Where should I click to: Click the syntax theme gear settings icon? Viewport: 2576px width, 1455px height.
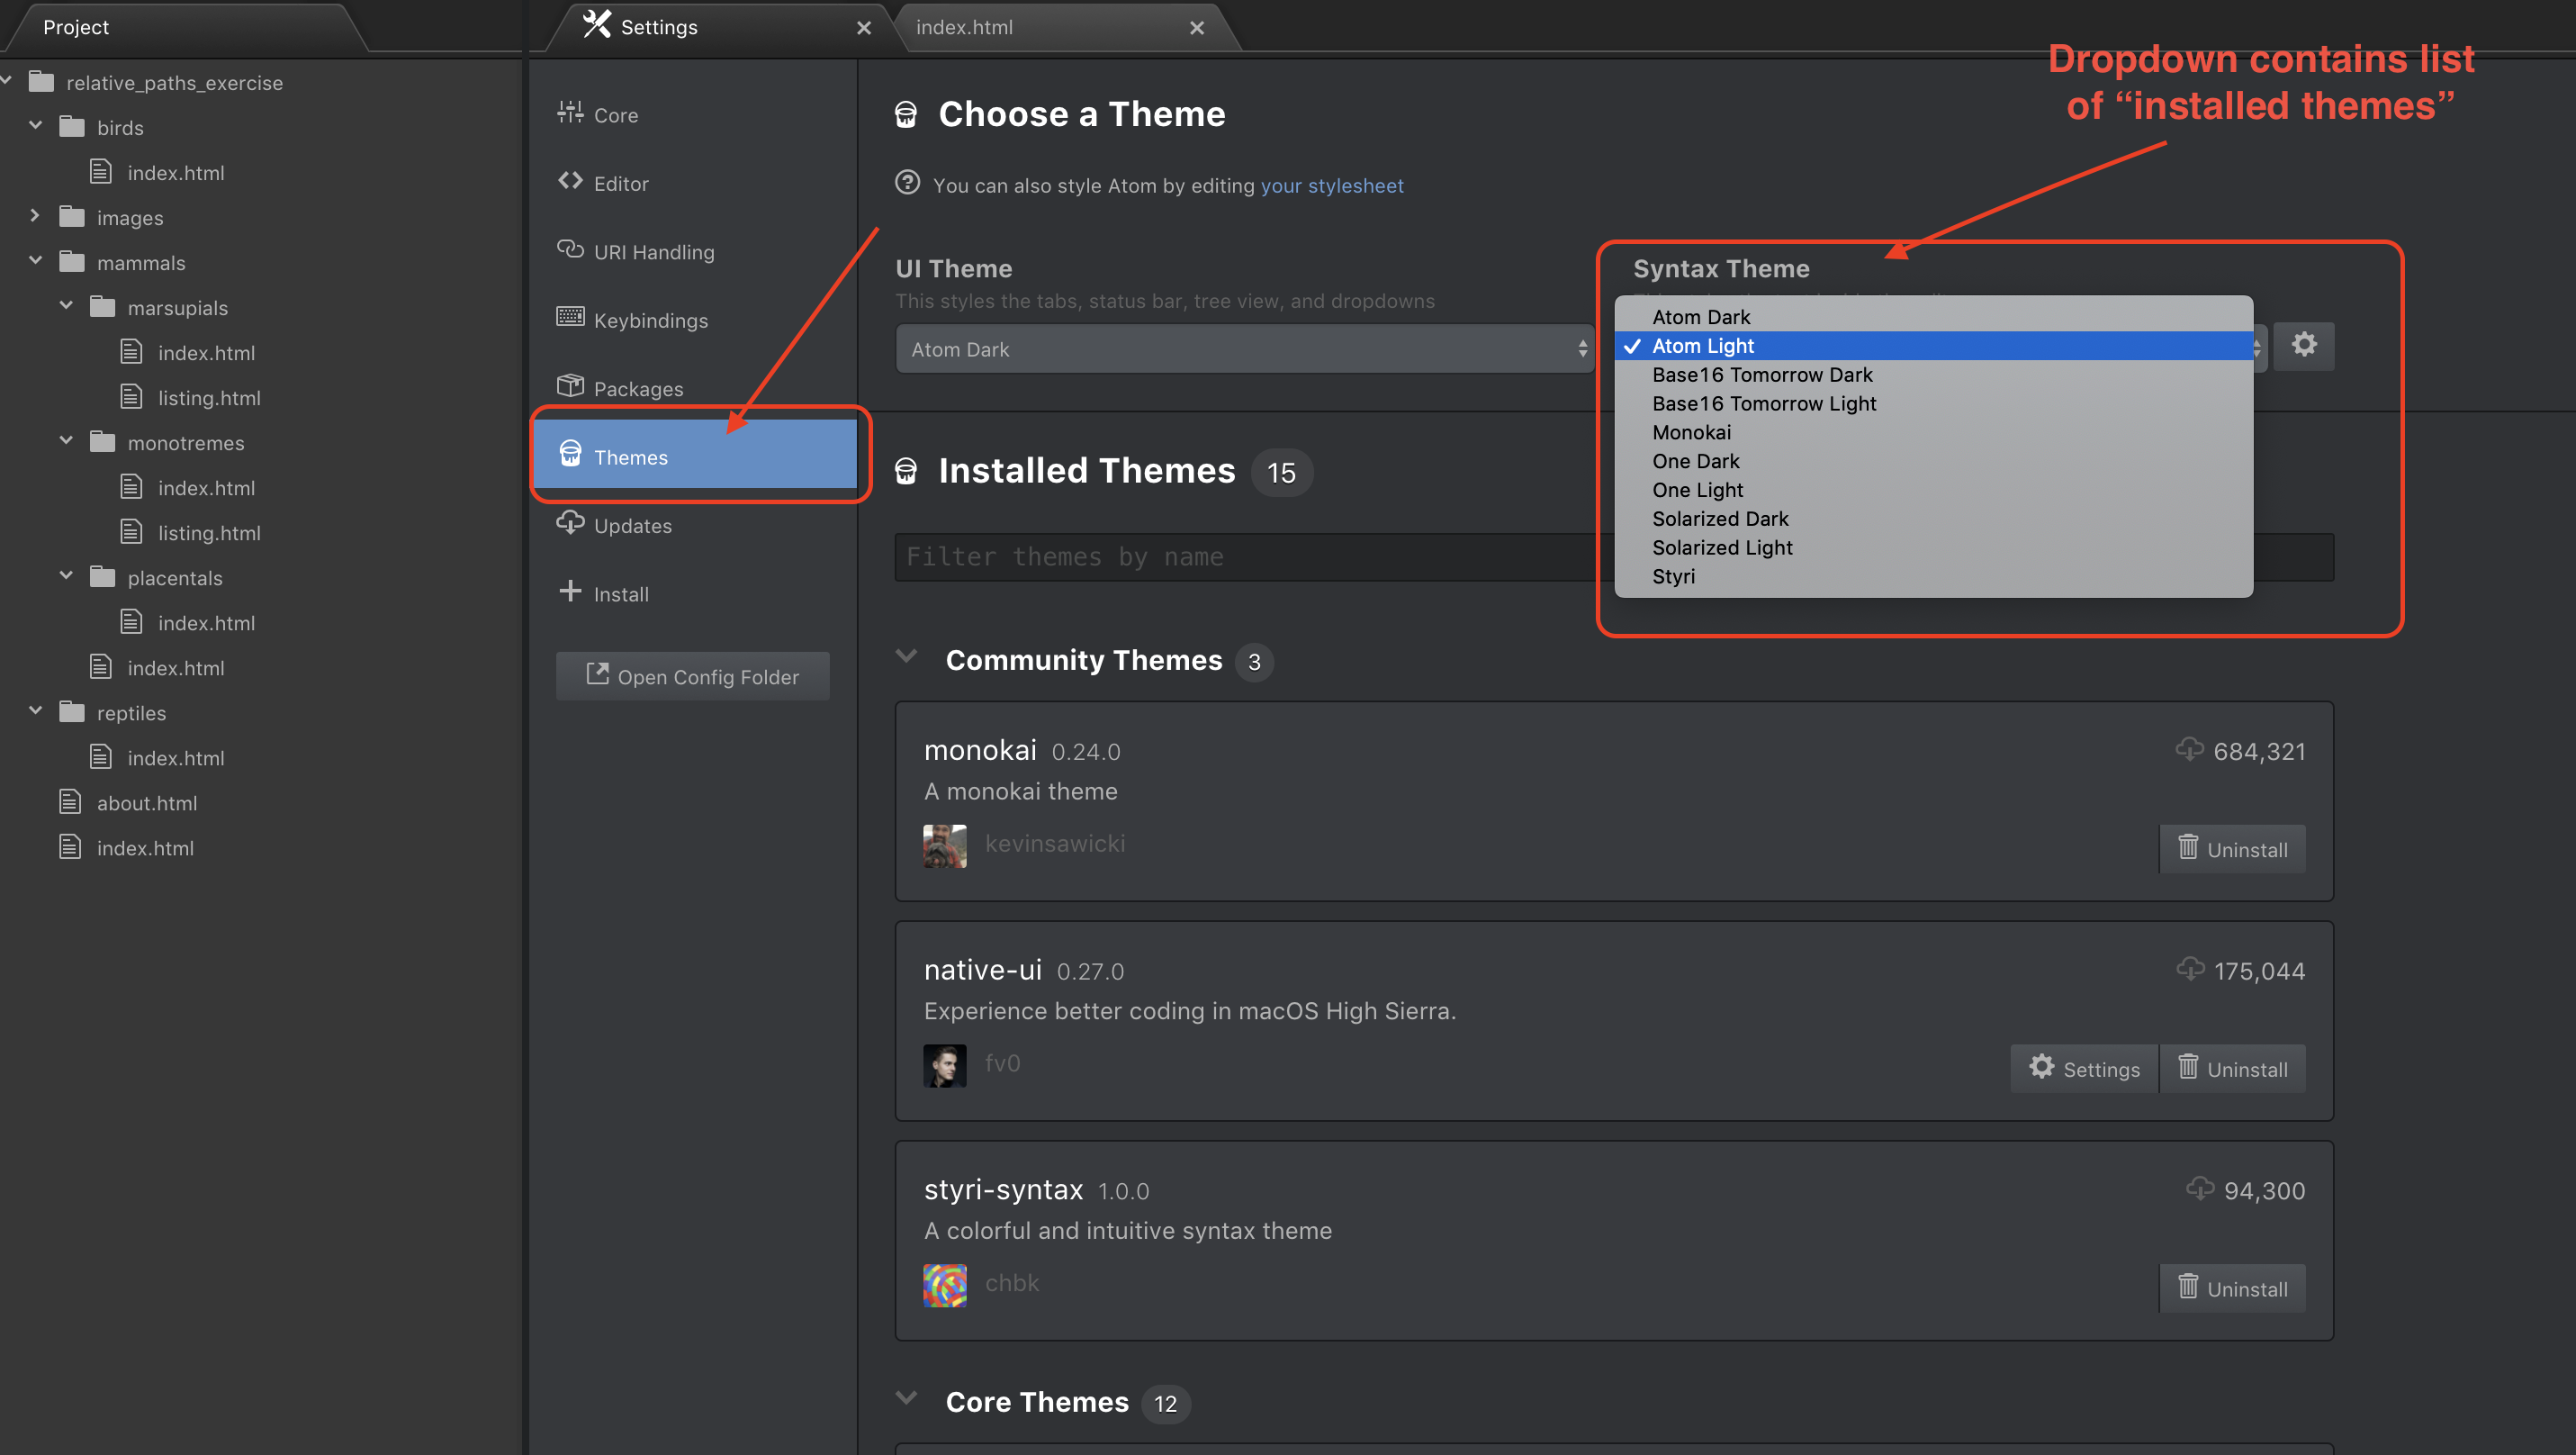click(2303, 346)
